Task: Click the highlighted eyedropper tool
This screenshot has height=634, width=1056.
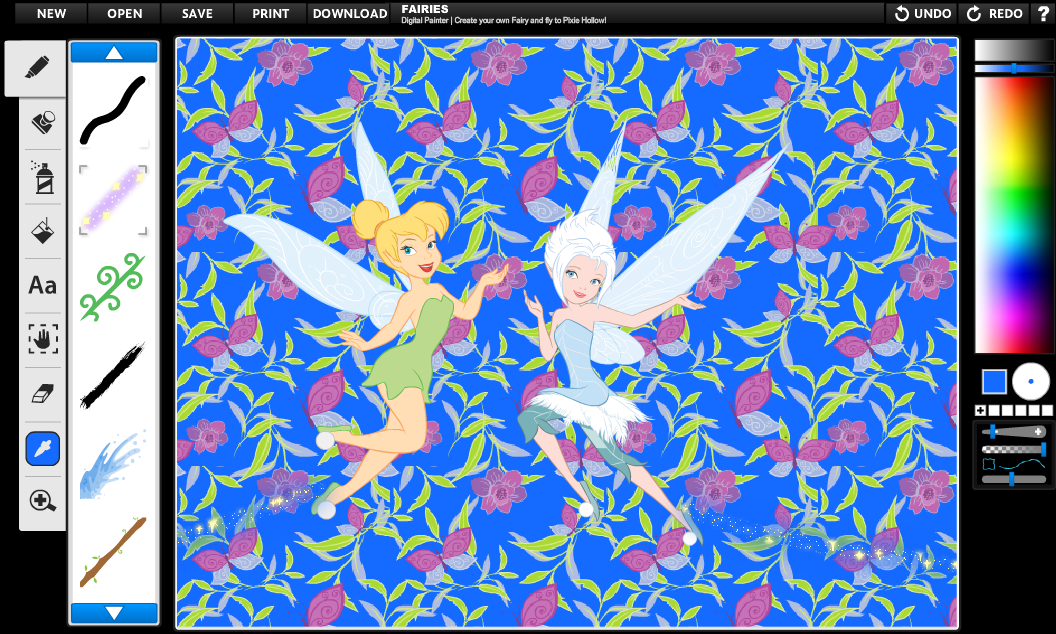Action: (x=42, y=448)
